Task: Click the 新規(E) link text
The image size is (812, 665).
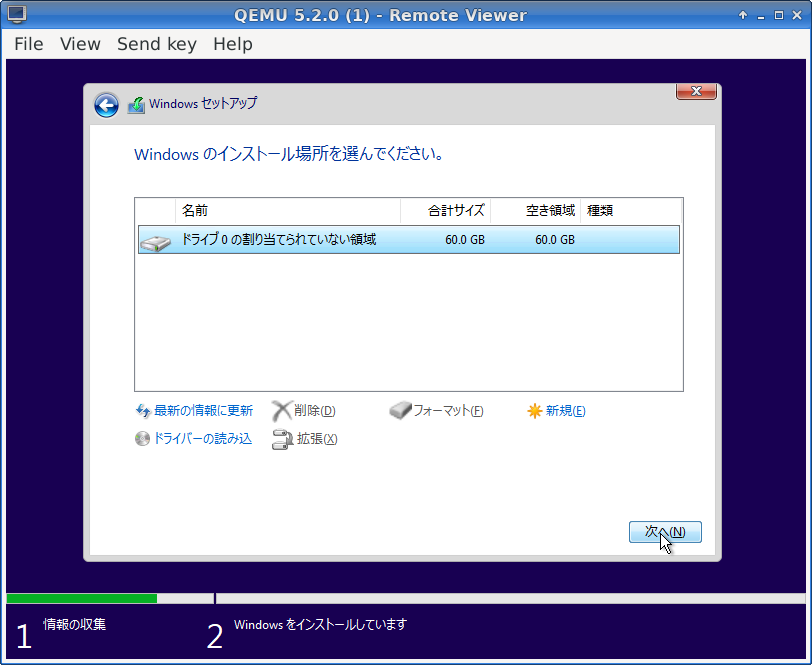Action: [565, 411]
